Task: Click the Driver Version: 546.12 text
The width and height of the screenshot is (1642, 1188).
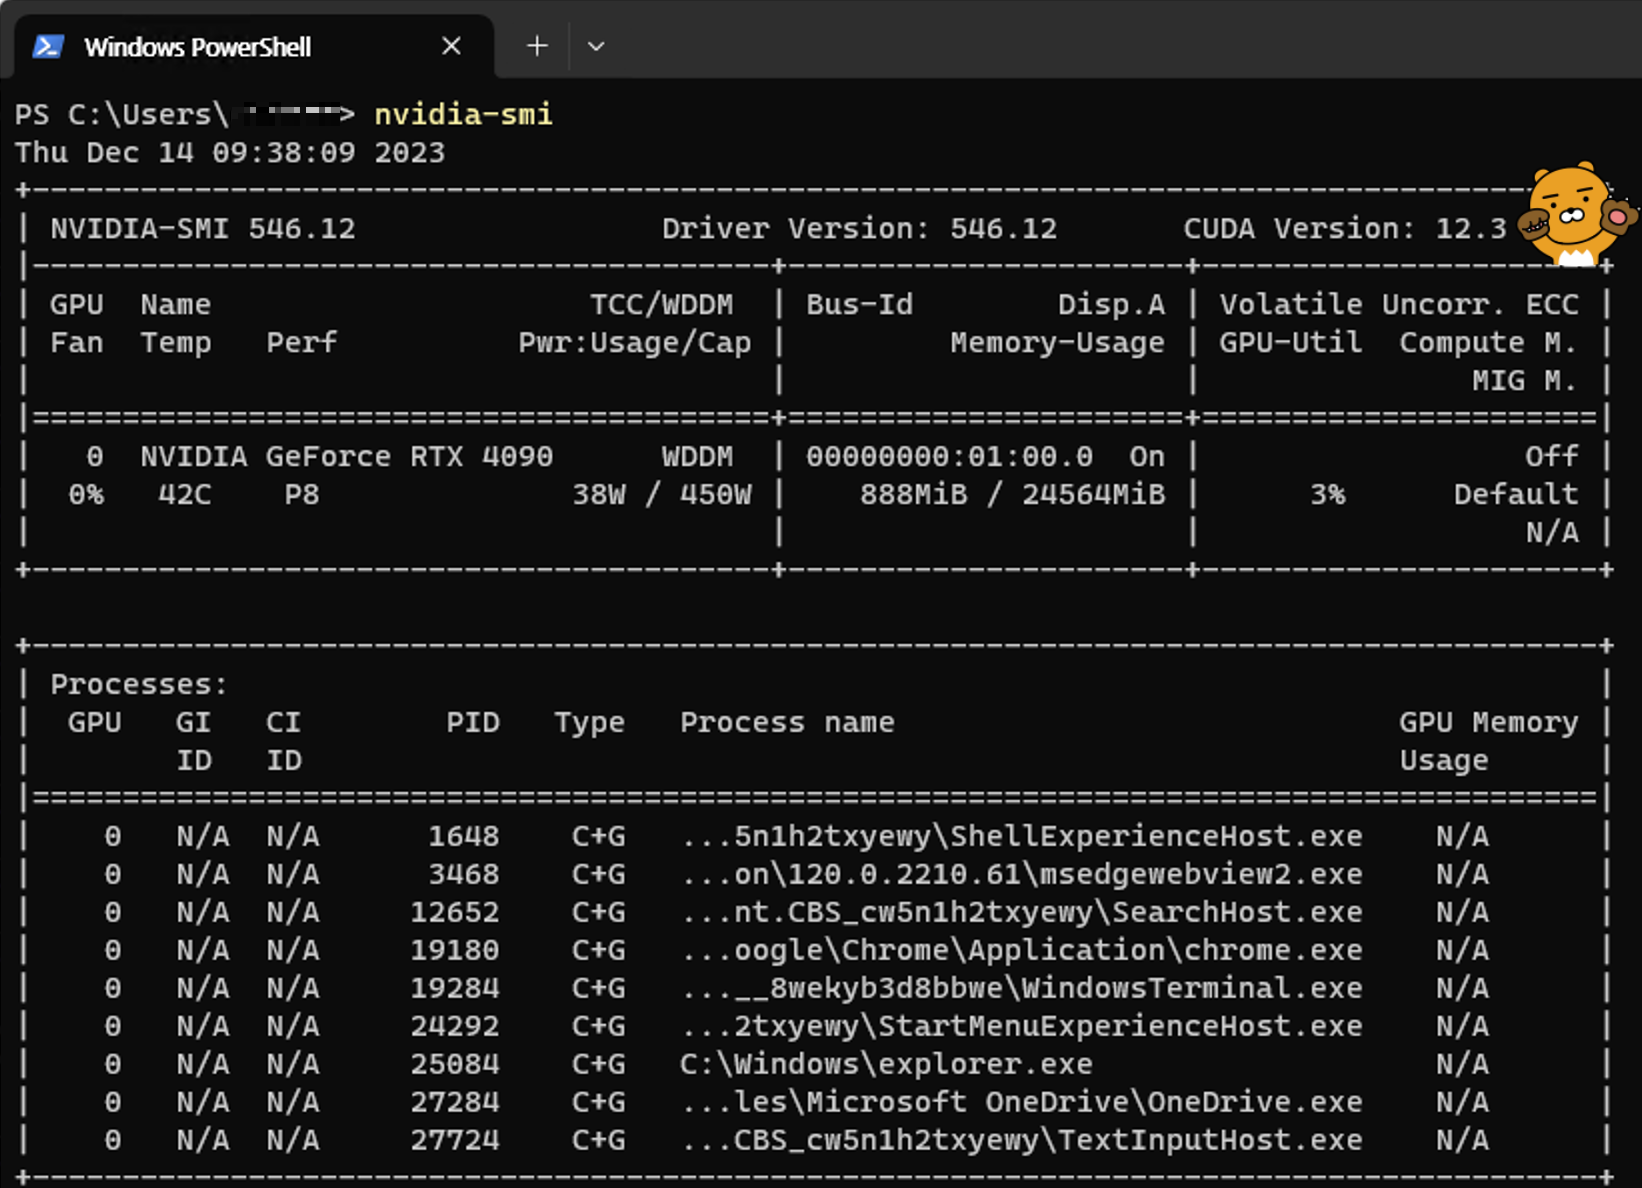Action: pyautogui.click(x=859, y=229)
